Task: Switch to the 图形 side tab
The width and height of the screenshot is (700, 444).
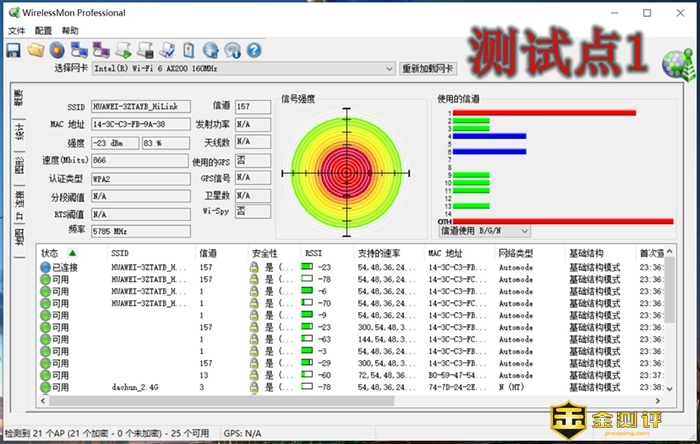Action: (19, 166)
